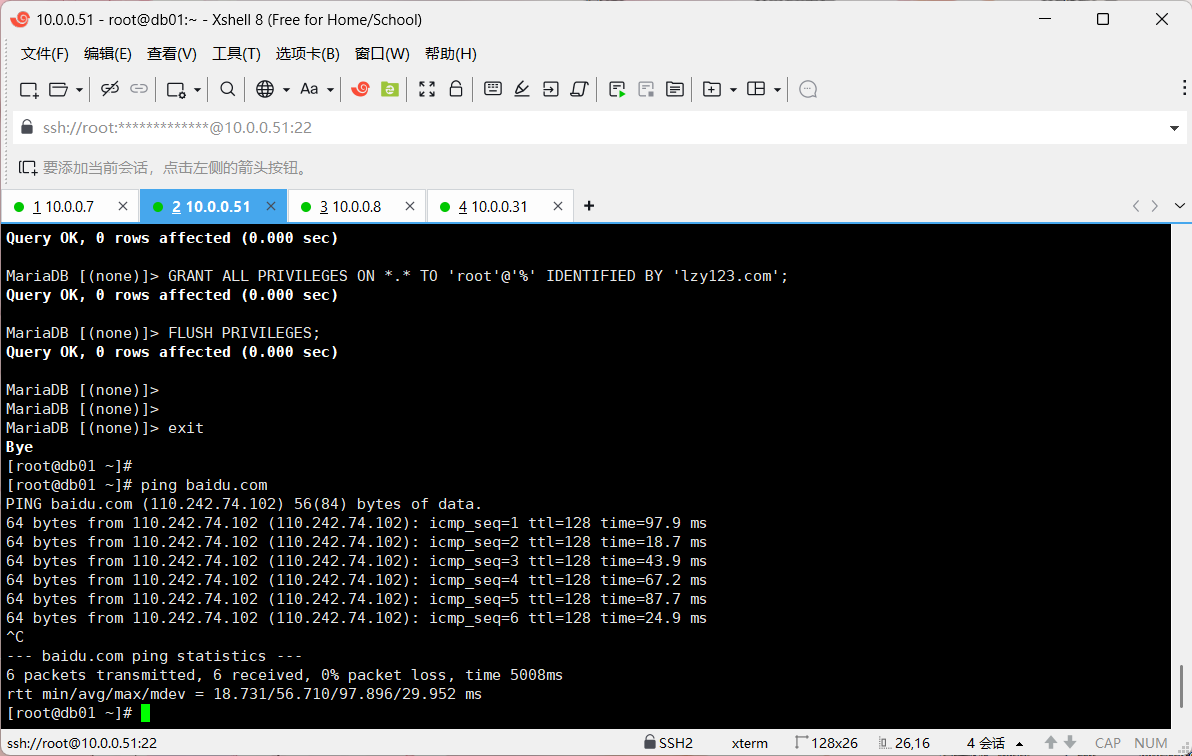
Task: Launch Xshell via red swirl icon
Action: click(x=360, y=89)
